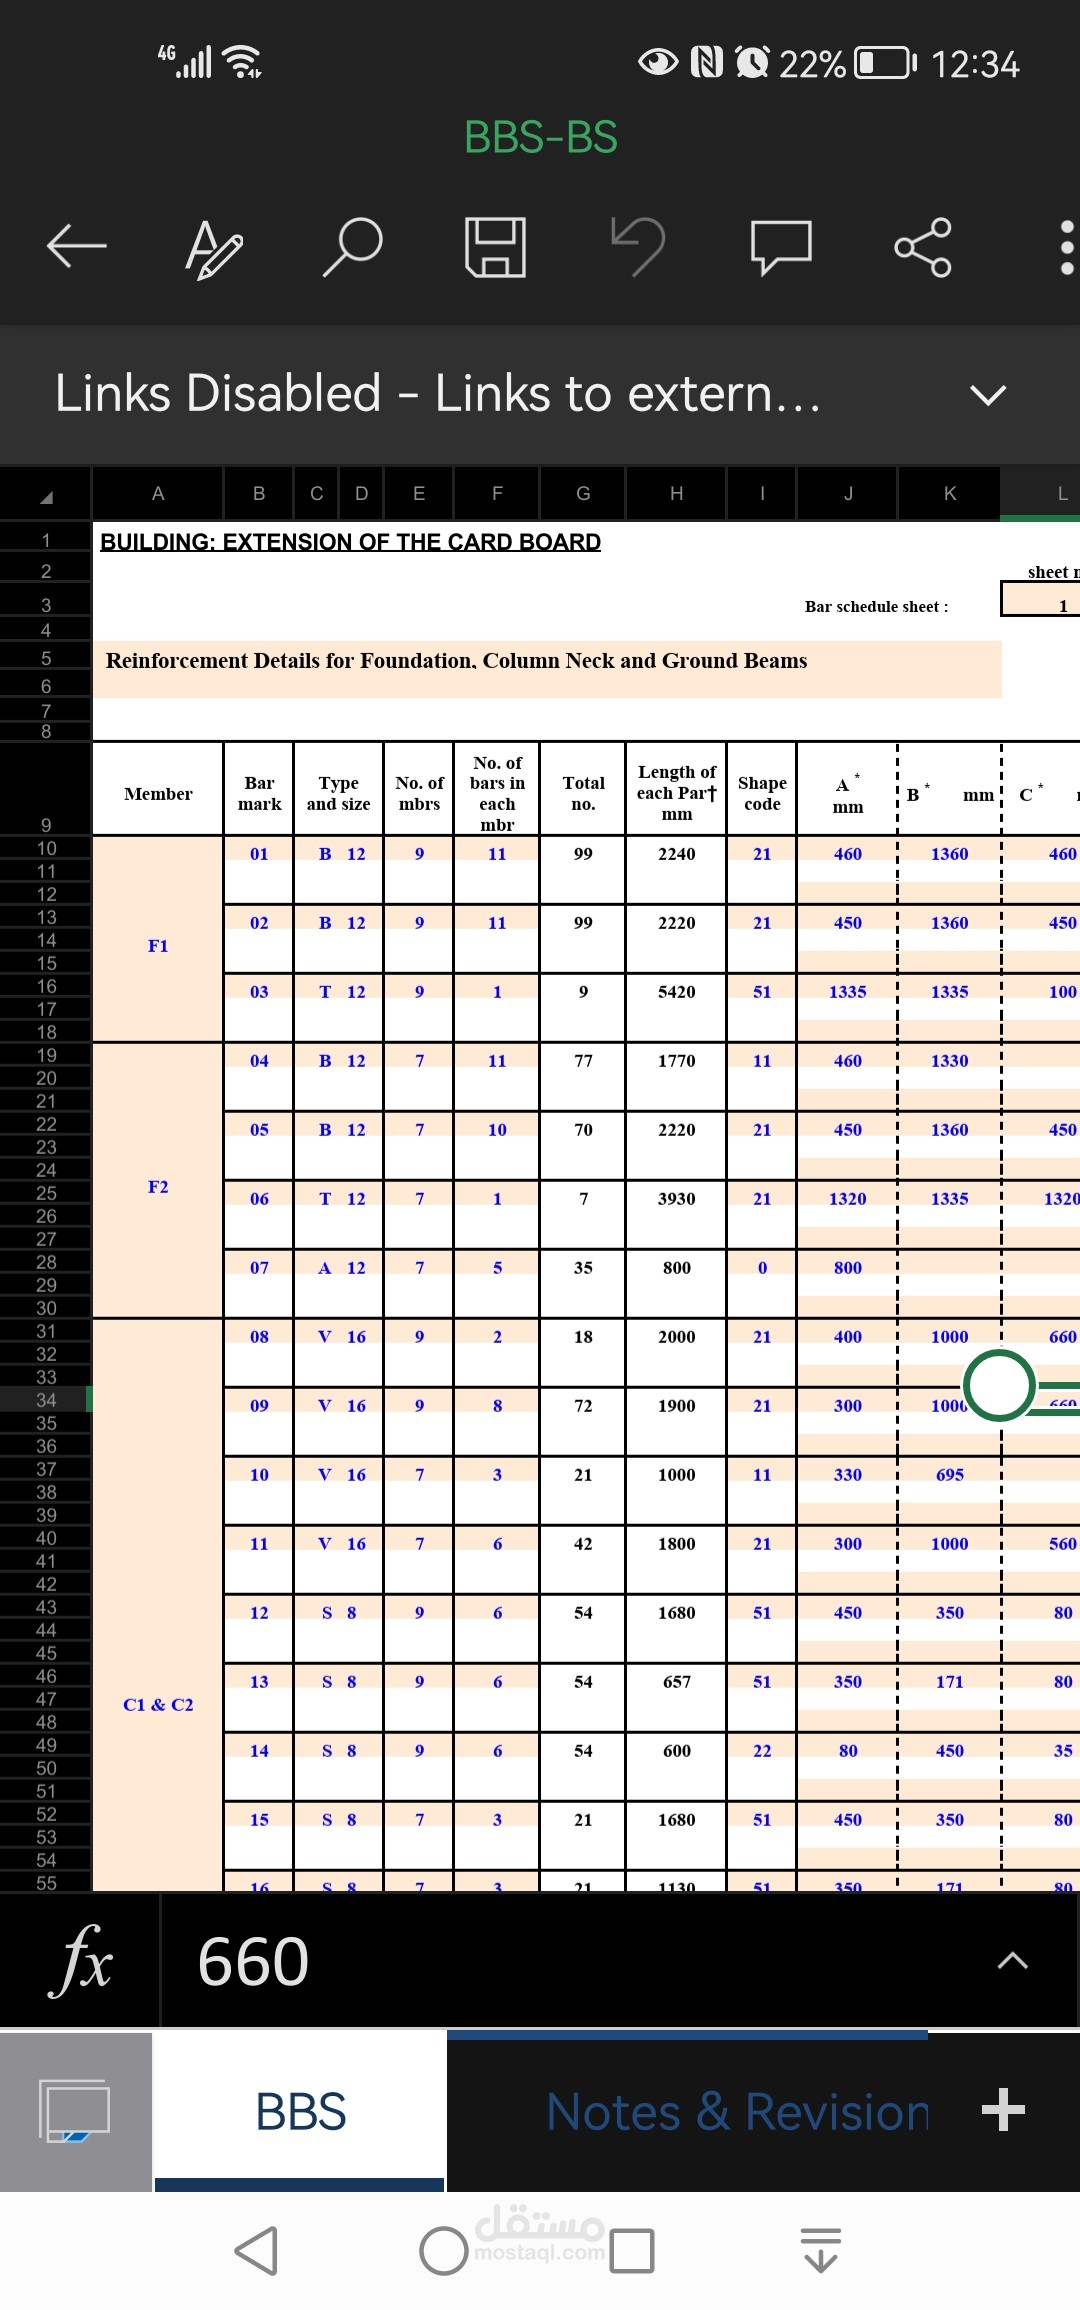Tap the back arrow icon
Viewport: 1080px width, 2310px height.
coord(77,246)
